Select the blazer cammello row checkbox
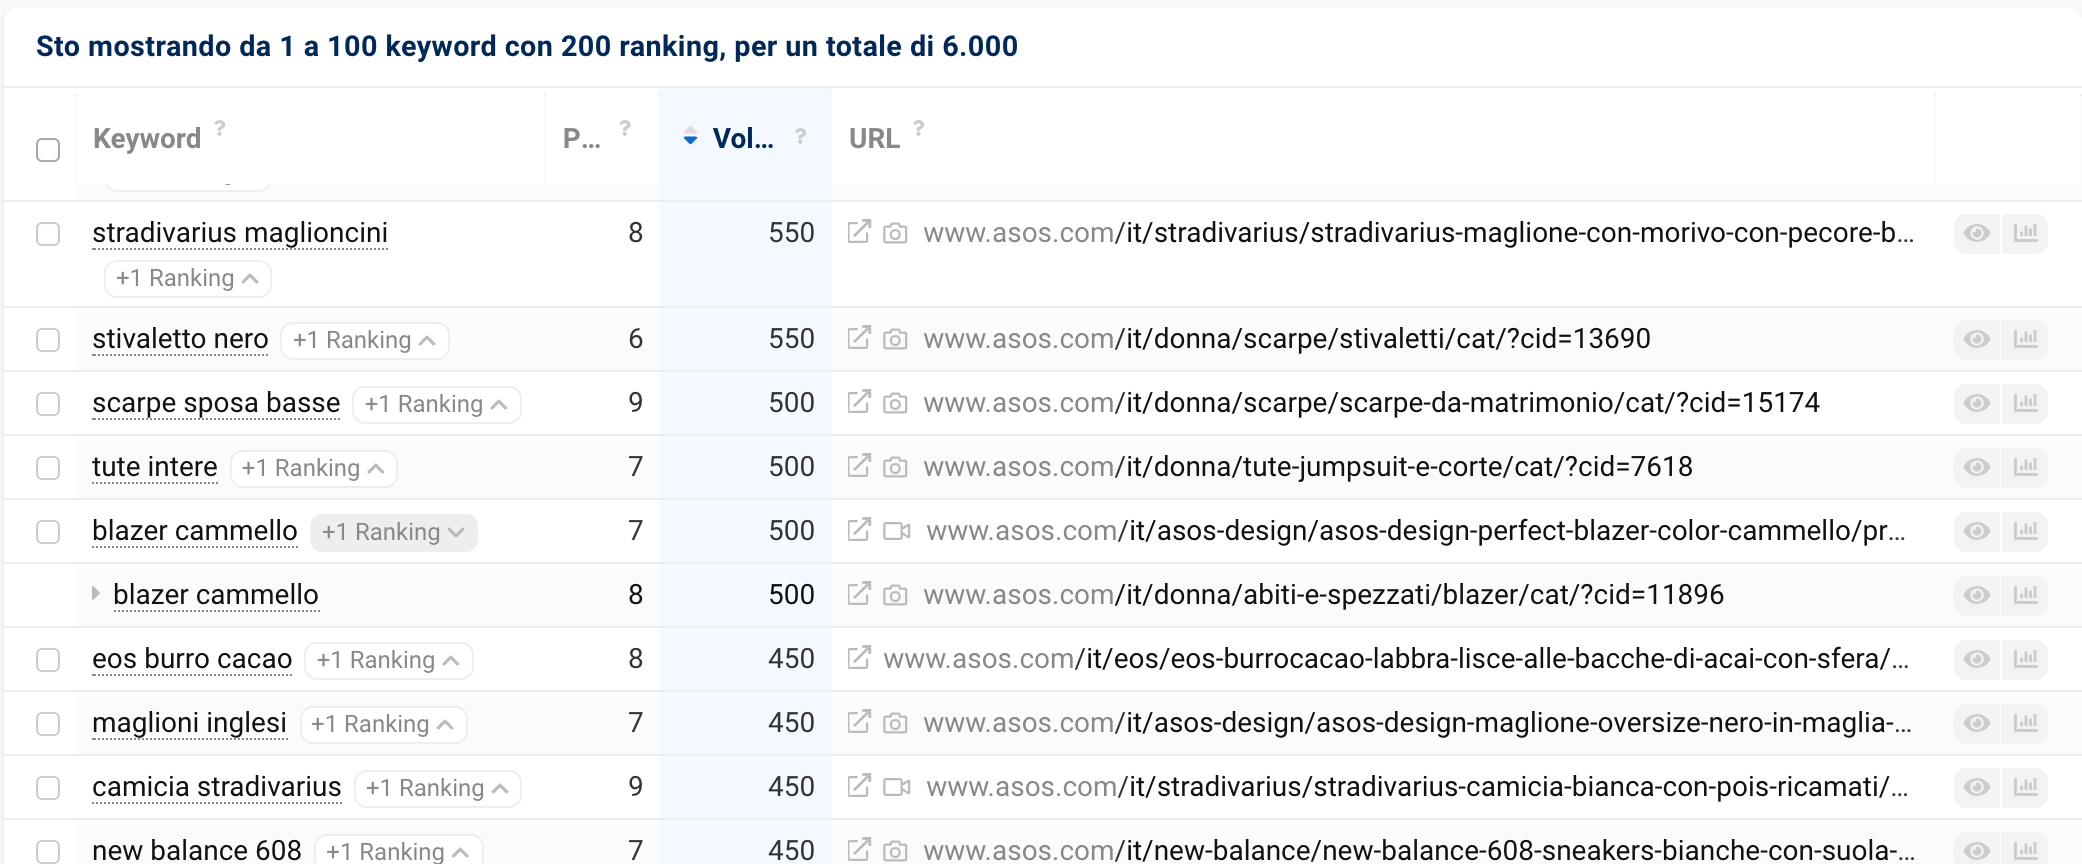 [48, 532]
